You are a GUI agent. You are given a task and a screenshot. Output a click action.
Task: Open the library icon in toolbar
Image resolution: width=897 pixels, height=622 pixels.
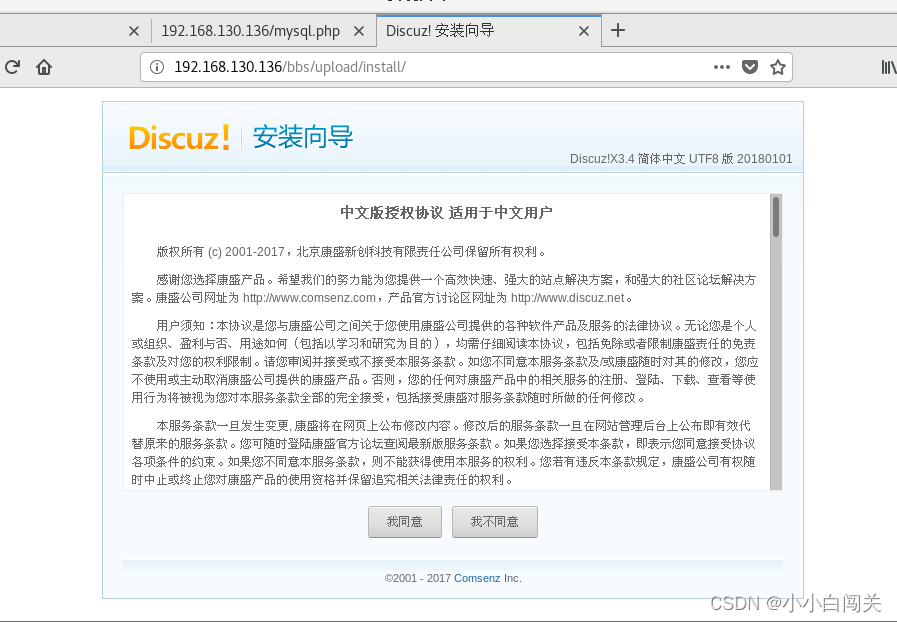pos(888,67)
